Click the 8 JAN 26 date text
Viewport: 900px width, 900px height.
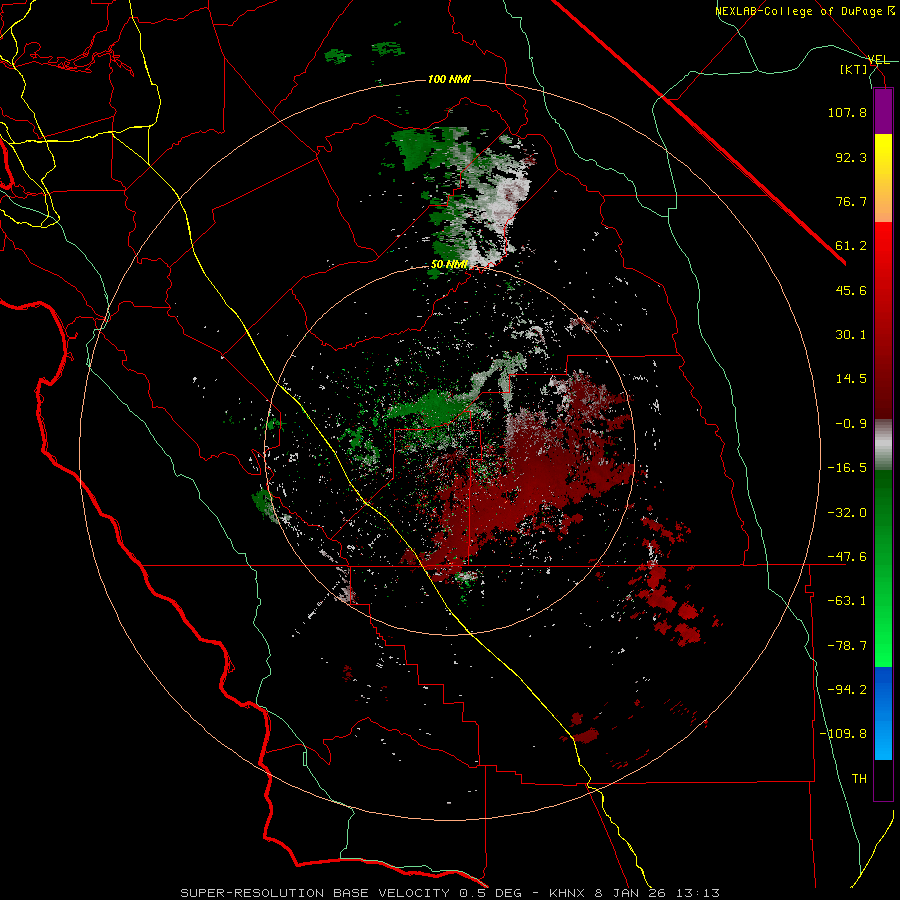pos(630,893)
